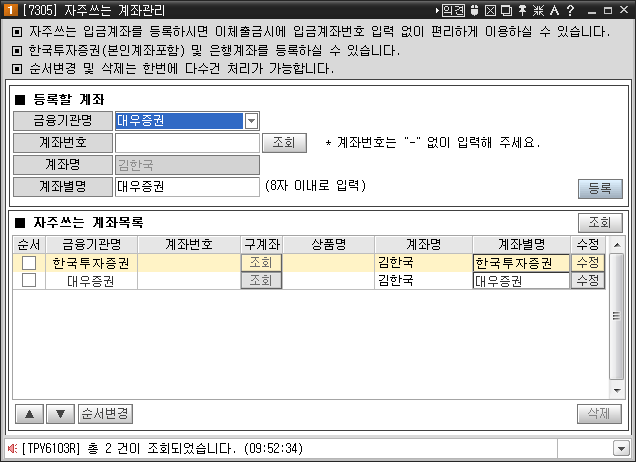Click the 수정 column header
Screen dimensions: 636x462
click(588, 245)
